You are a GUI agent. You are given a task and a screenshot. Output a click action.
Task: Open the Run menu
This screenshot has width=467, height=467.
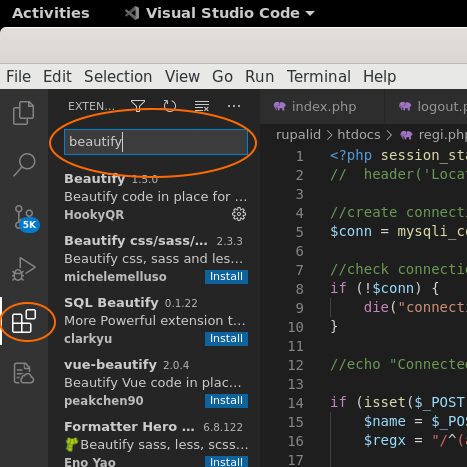[x=260, y=76]
